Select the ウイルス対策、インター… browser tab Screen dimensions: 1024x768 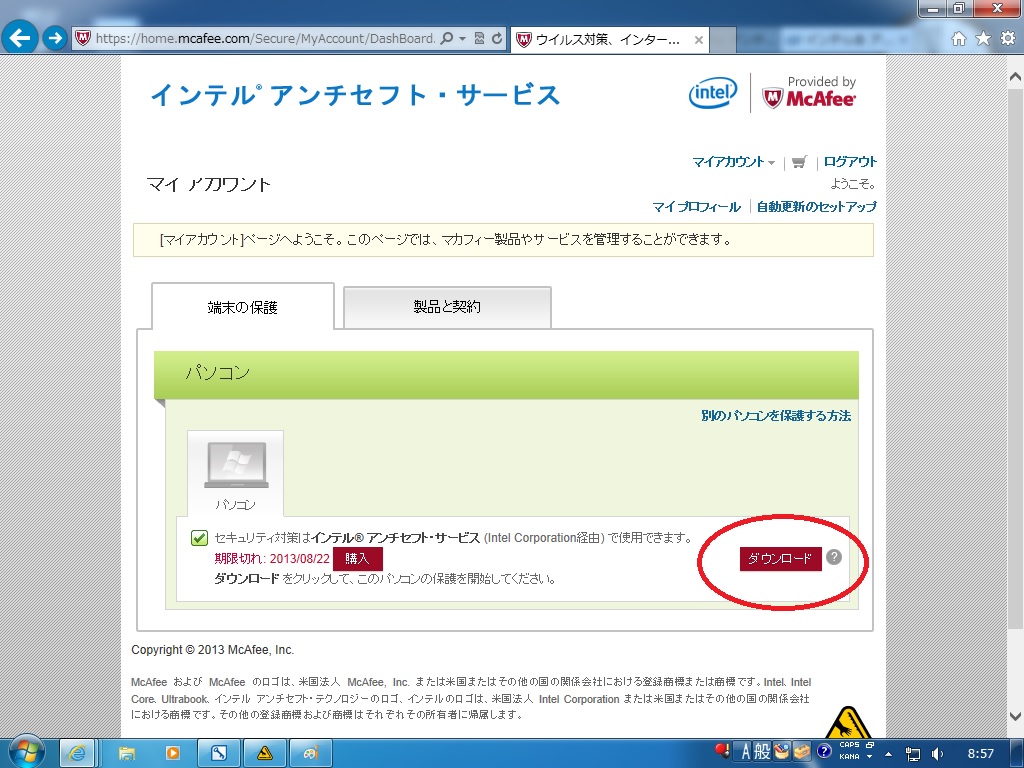607,40
